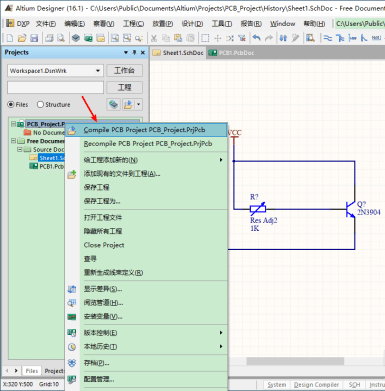
Task: Click the paste toolbar icon
Action: (x=178, y=38)
